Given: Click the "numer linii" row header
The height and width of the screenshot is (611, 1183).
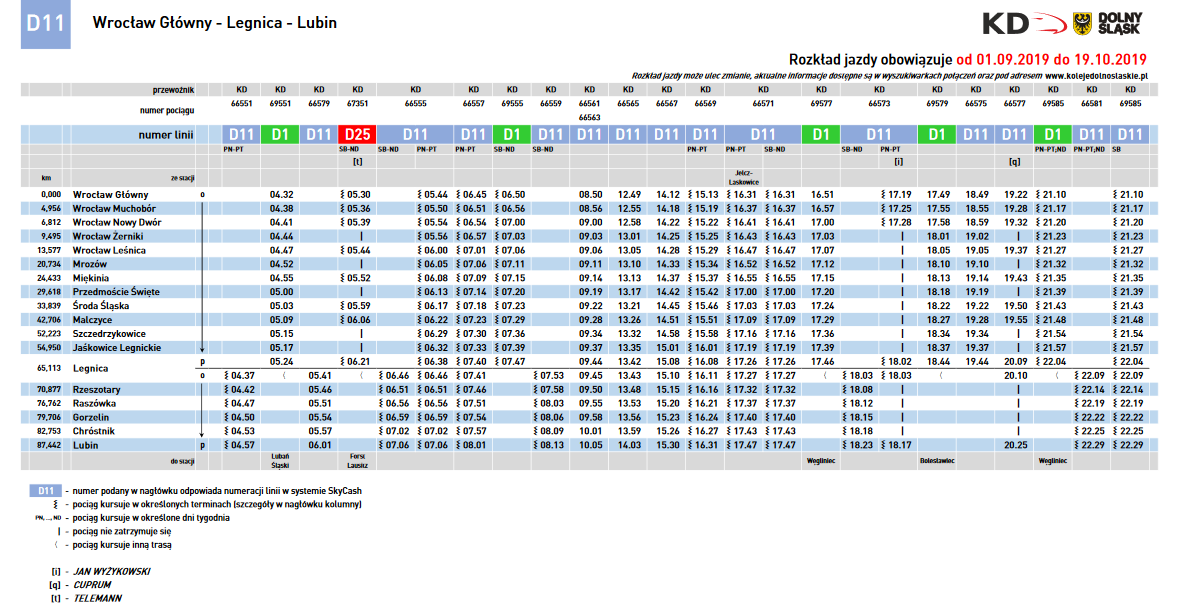Looking at the screenshot, I should coord(164,134).
